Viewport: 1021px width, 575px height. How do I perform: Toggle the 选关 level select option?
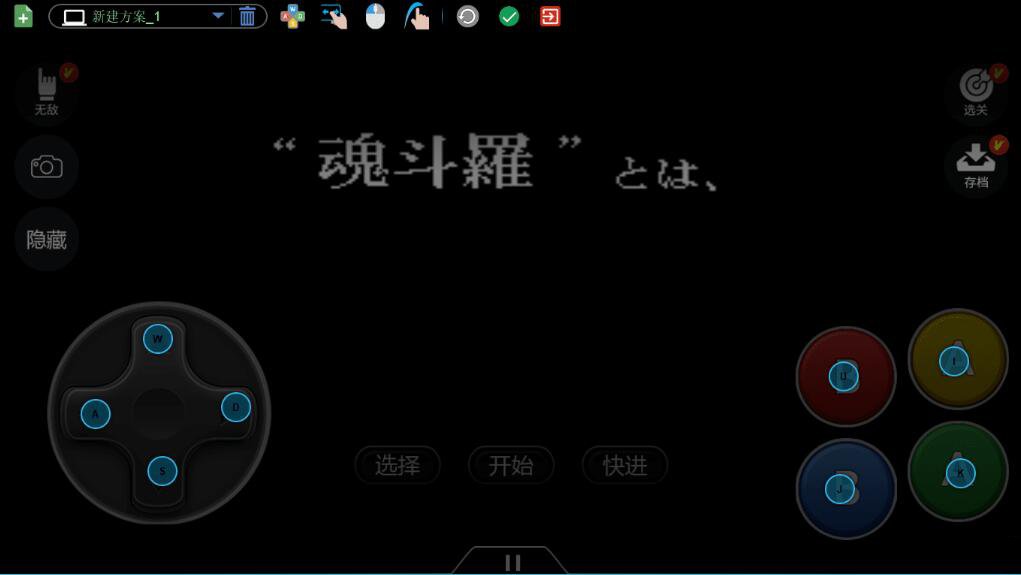tap(975, 93)
